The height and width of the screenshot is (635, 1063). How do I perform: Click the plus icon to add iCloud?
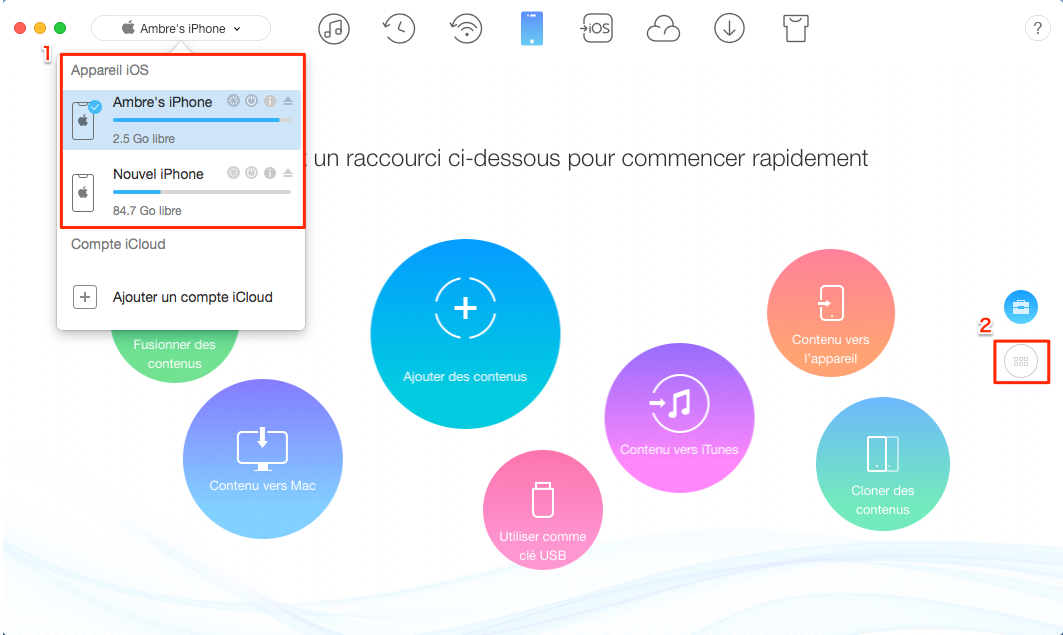[85, 297]
